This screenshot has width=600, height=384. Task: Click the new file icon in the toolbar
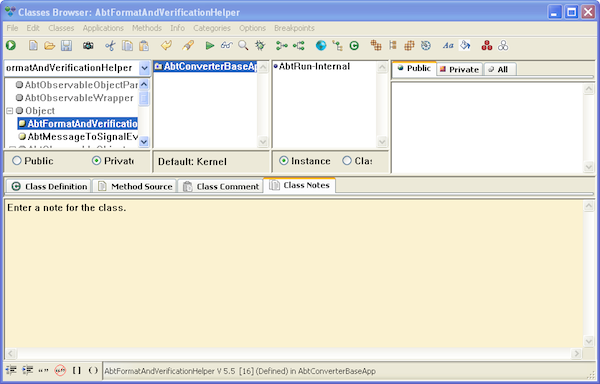[x=33, y=46]
